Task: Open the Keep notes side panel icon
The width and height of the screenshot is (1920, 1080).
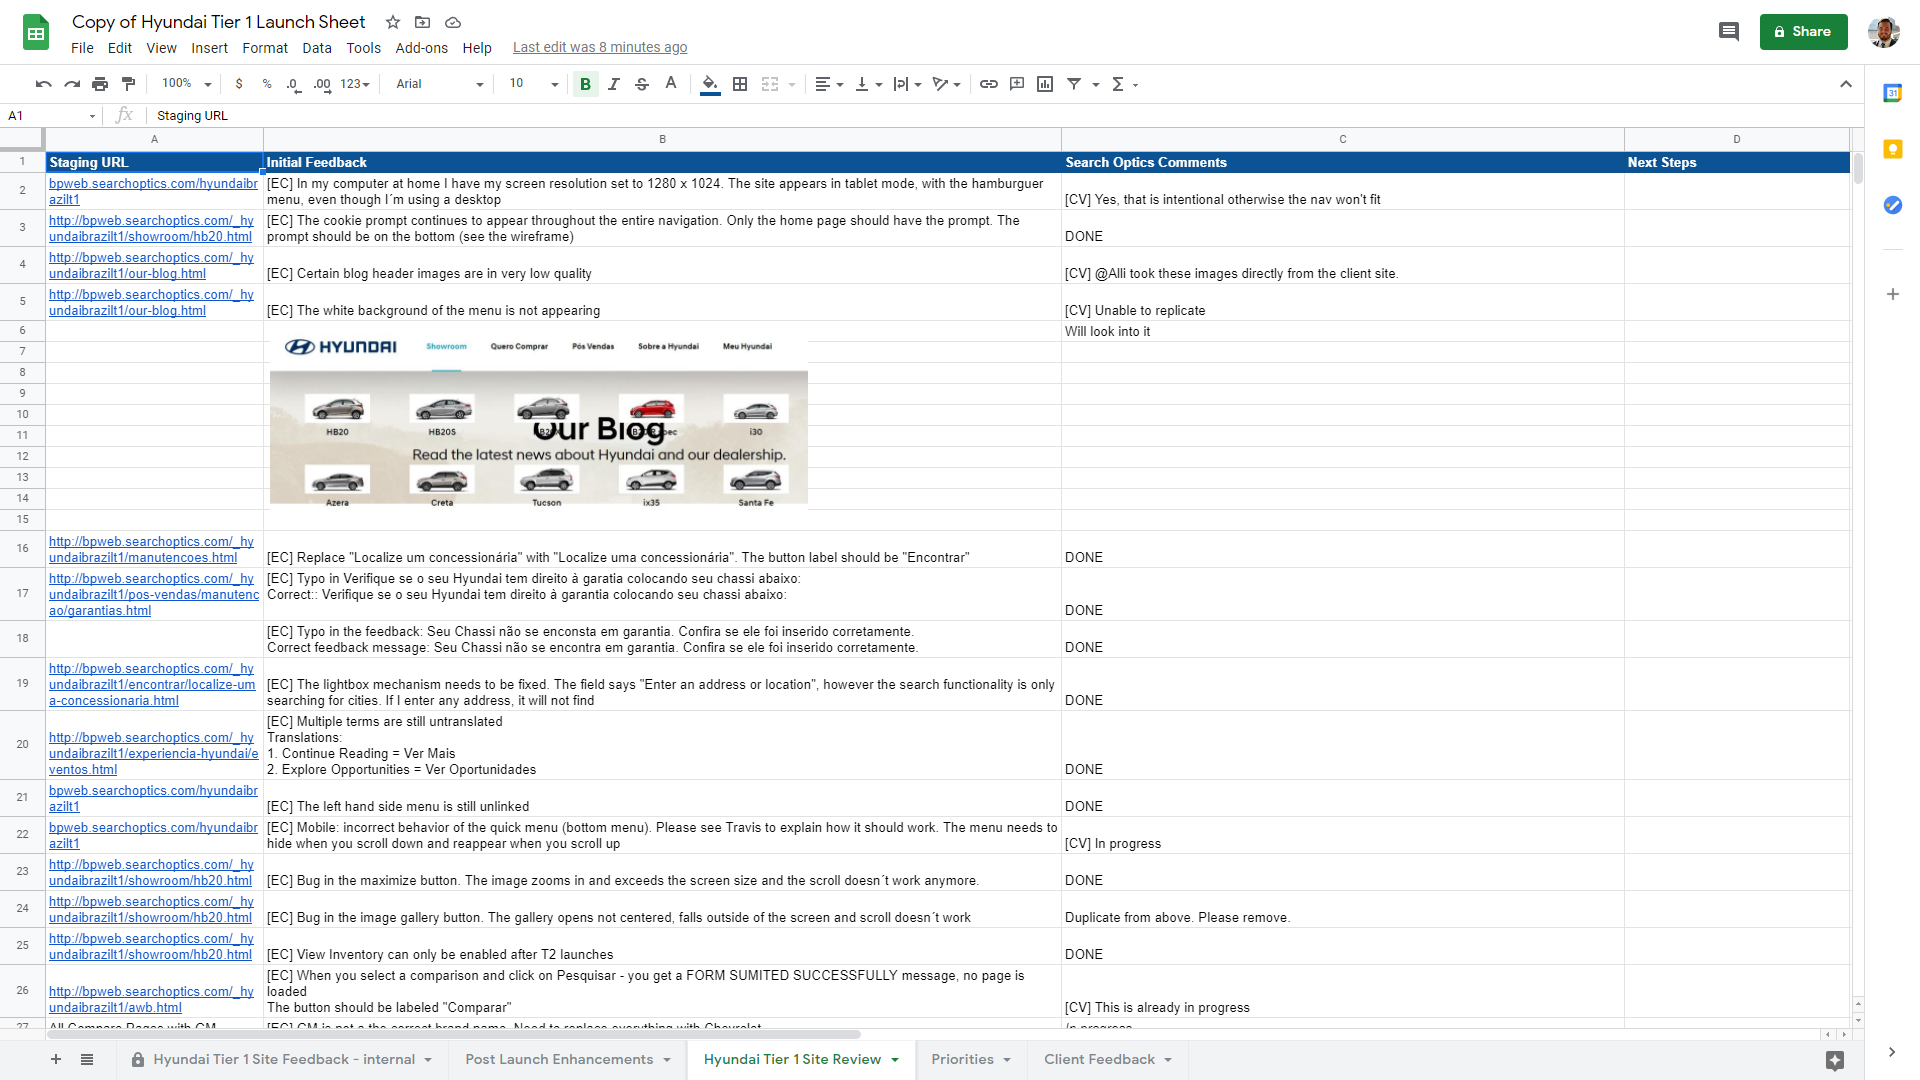Action: [1892, 149]
